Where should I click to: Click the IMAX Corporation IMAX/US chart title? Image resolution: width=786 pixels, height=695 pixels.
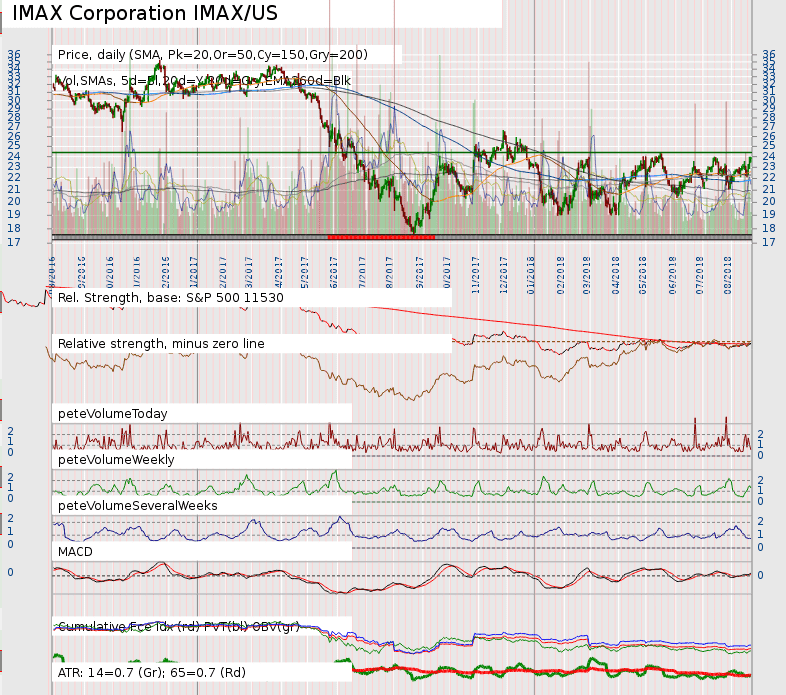tap(145, 13)
